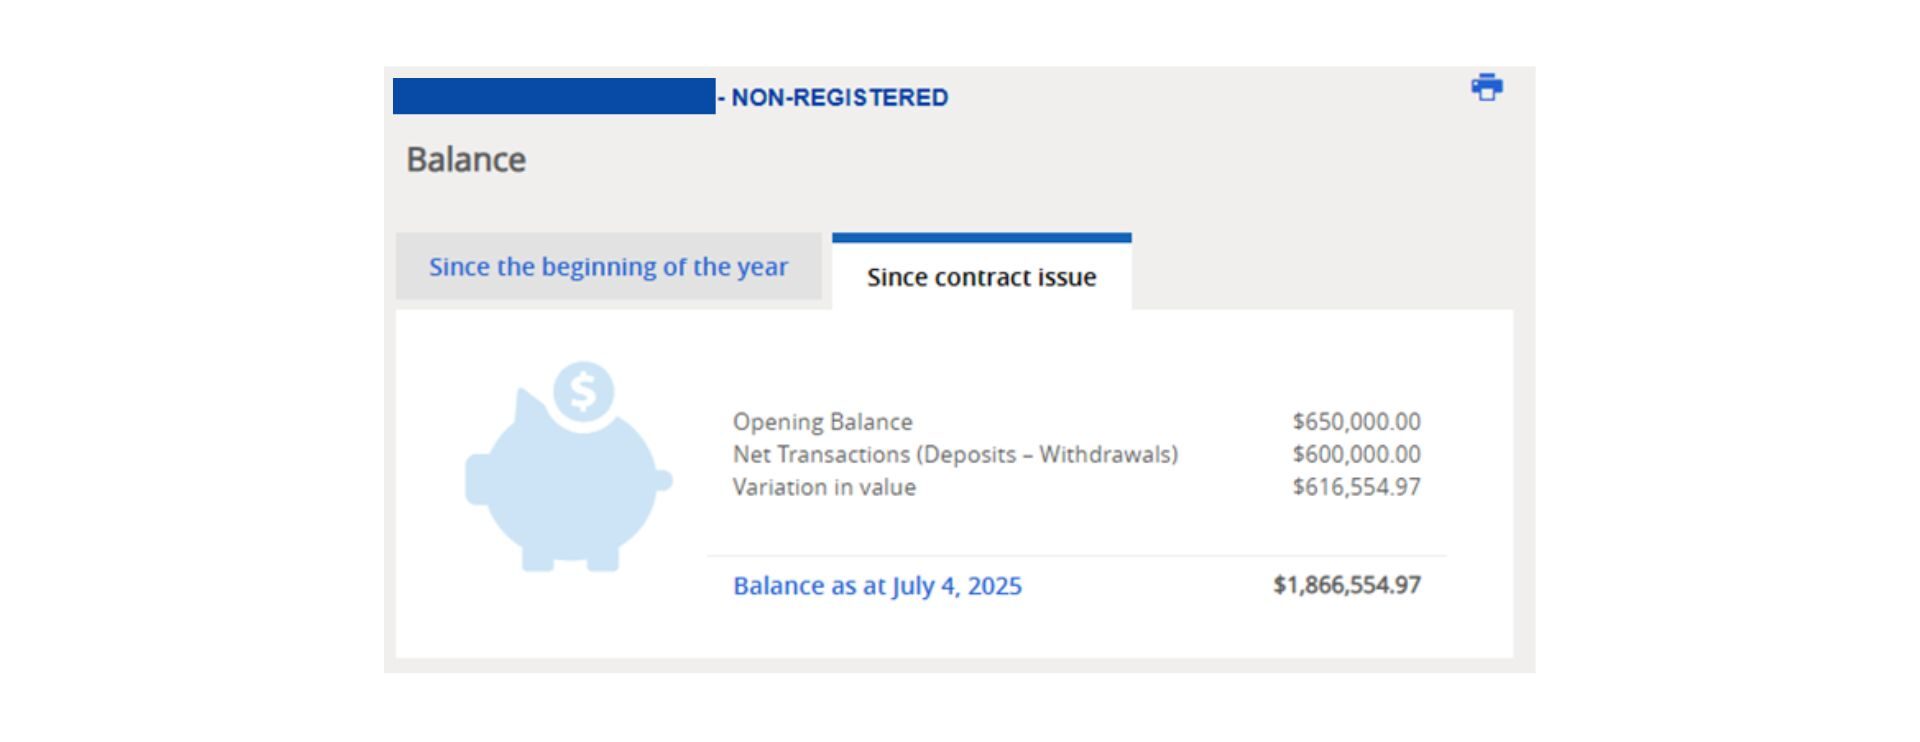The image size is (1920, 742).
Task: Click Net Transactions (Deposits – Withdrawals) label
Action: [955, 454]
